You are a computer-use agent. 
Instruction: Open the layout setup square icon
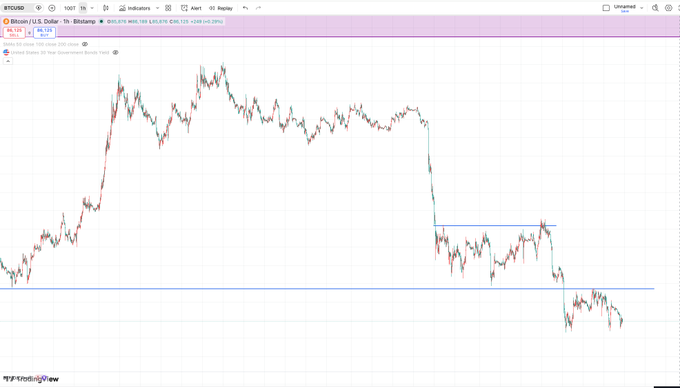coord(606,8)
